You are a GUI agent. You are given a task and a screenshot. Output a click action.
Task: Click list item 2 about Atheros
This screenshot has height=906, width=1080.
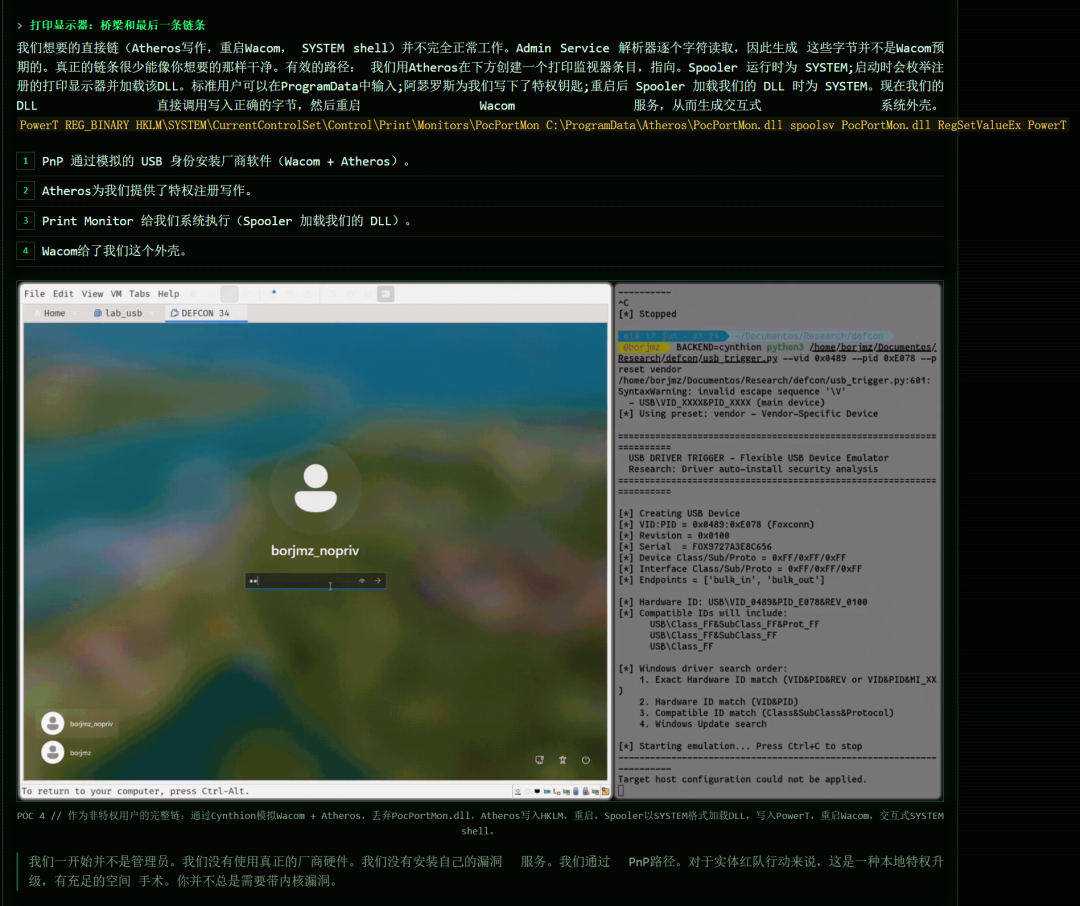tap(480, 191)
